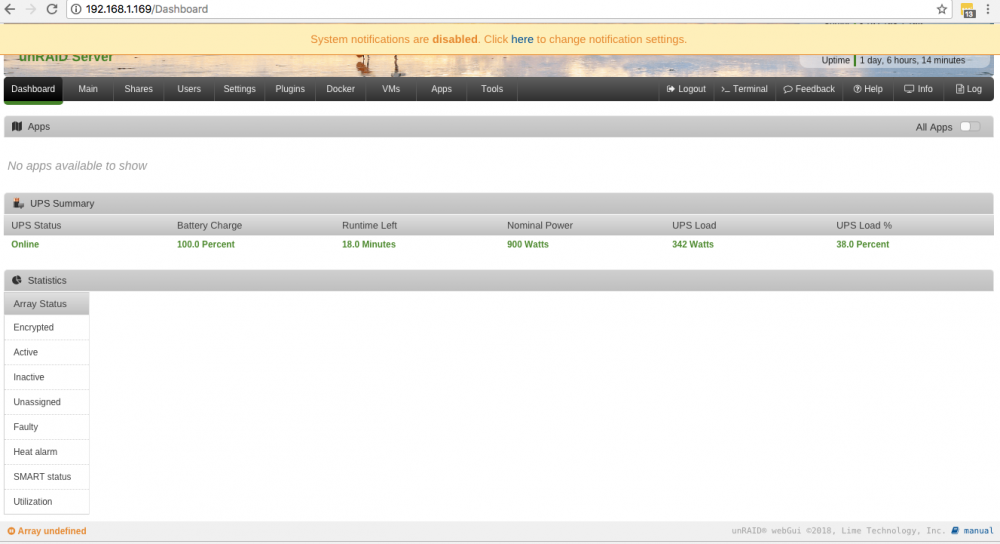Click the Statistics pie chart icon
This screenshot has height=544, width=1000.
pos(17,280)
